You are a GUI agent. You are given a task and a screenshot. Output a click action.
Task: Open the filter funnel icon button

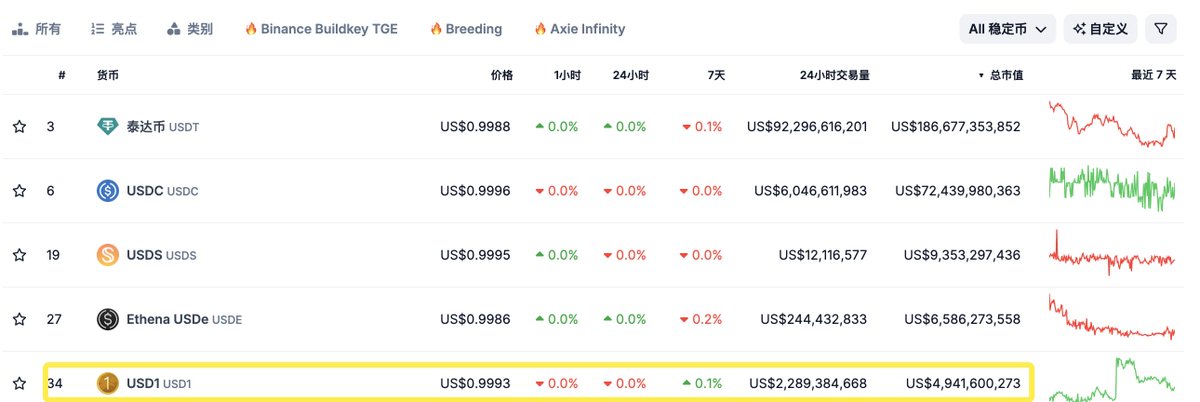coord(1160,29)
